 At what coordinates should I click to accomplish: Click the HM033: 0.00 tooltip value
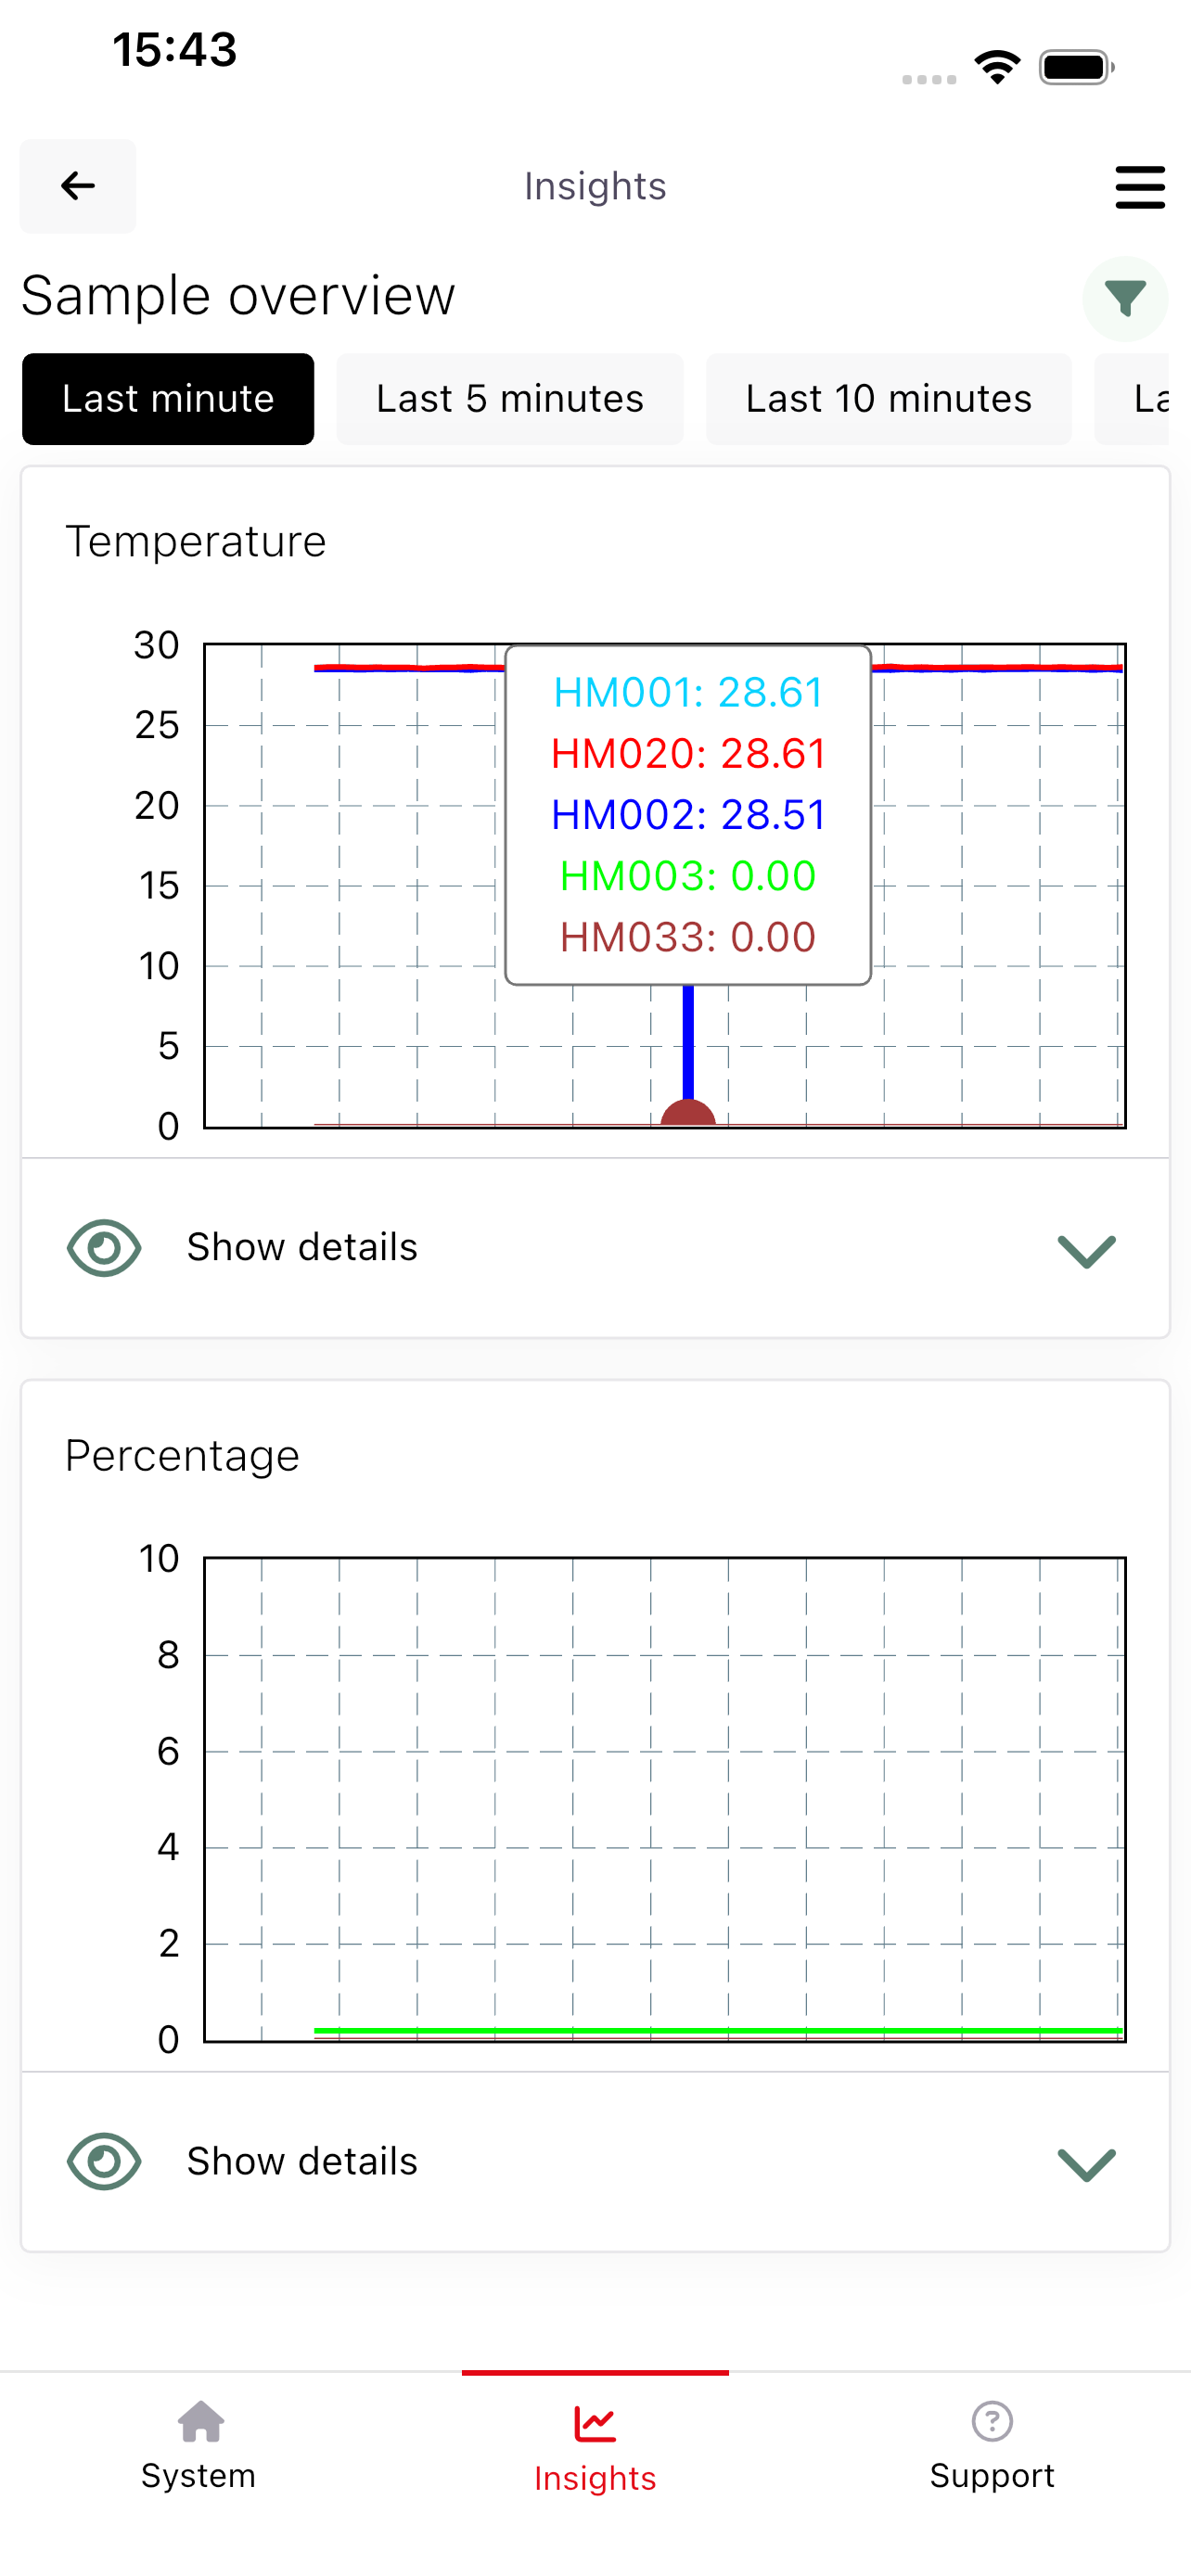click(x=688, y=937)
